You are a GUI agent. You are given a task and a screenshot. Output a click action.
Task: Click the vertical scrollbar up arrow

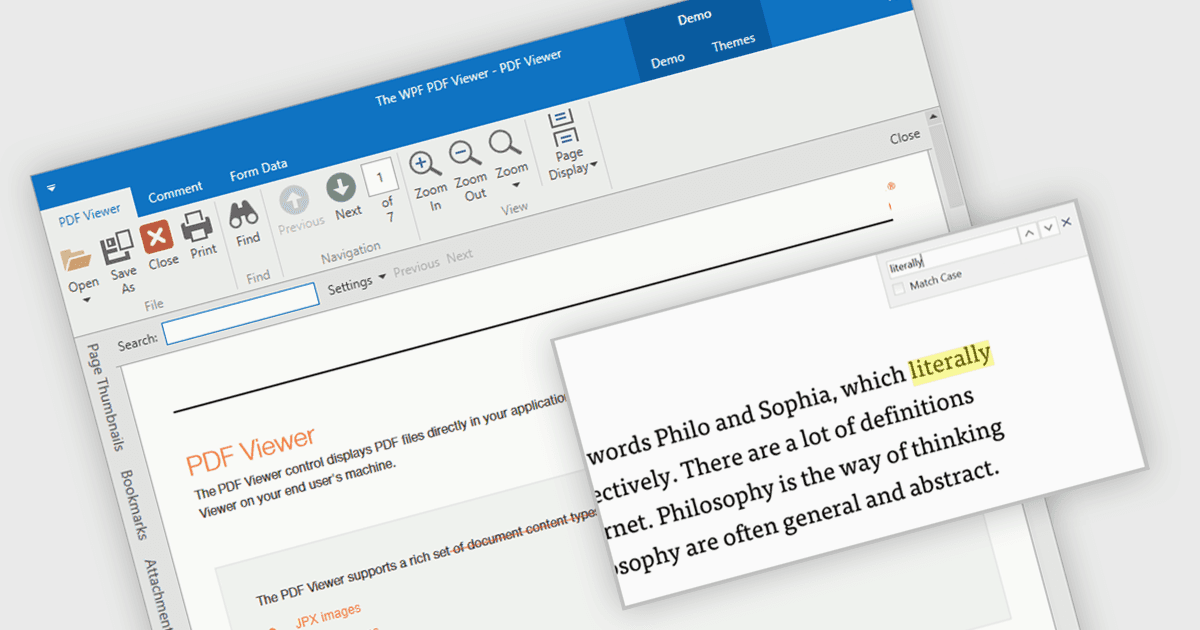[933, 118]
